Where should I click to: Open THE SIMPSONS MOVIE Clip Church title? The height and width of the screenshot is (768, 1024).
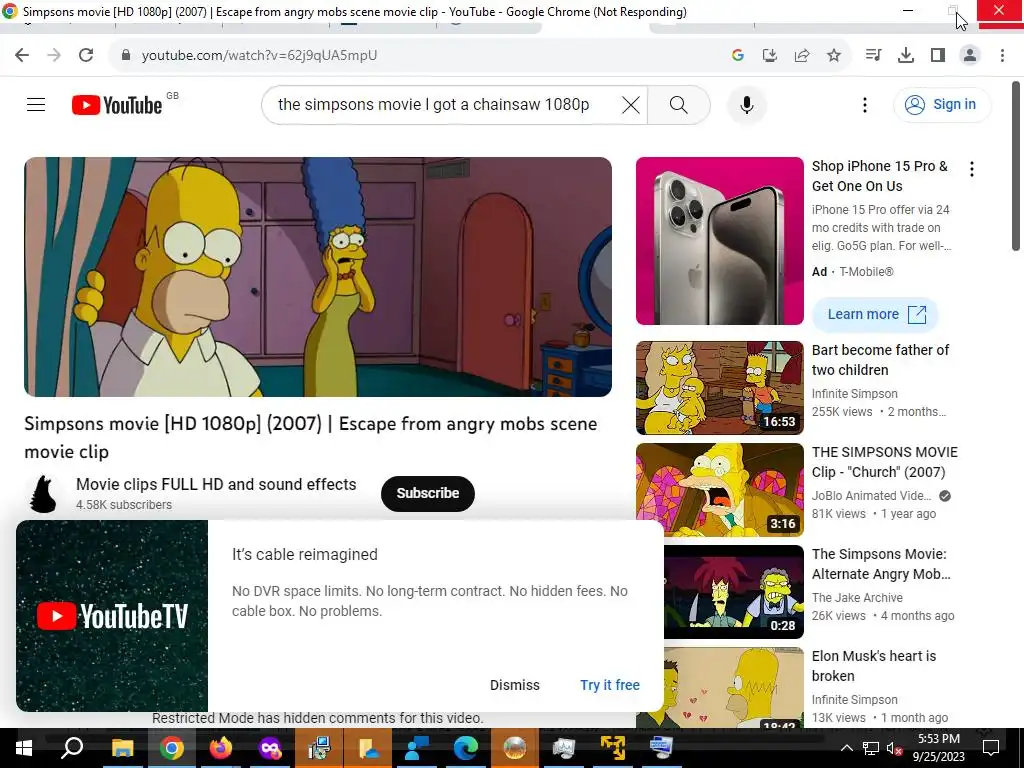click(x=885, y=462)
